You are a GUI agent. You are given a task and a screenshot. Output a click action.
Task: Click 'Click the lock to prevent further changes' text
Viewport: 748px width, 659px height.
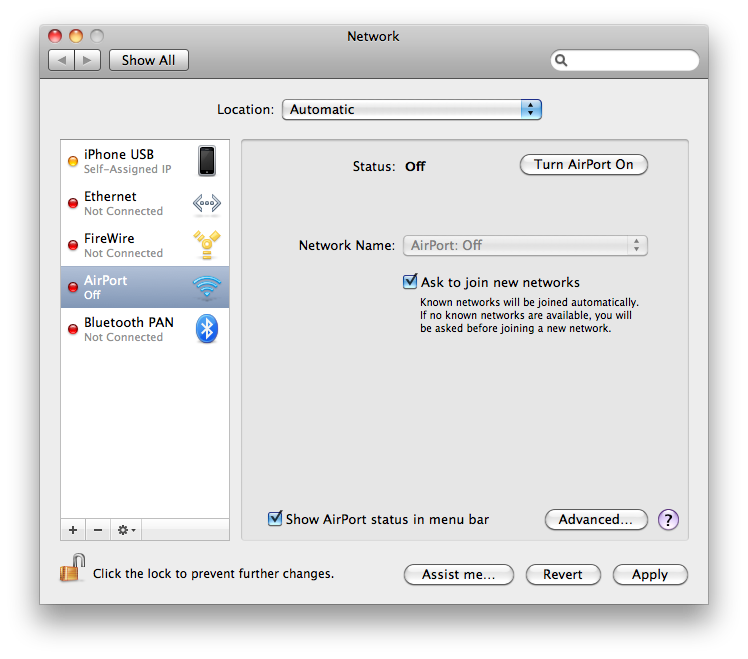213,573
